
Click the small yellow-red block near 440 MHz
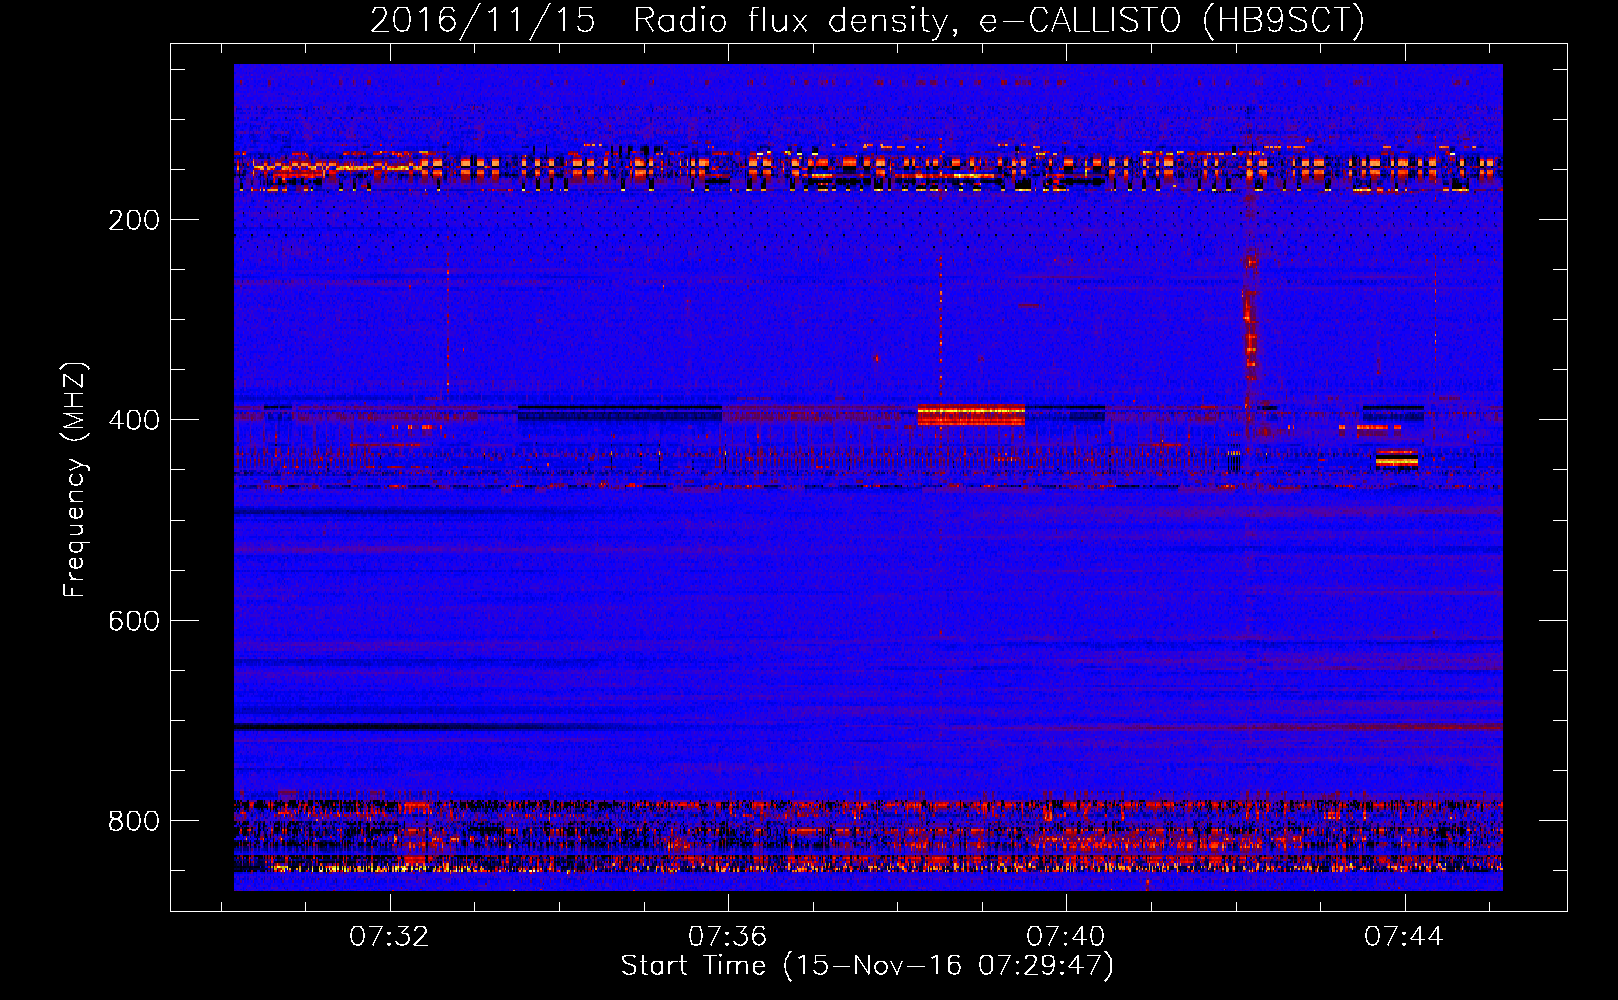tap(1396, 459)
